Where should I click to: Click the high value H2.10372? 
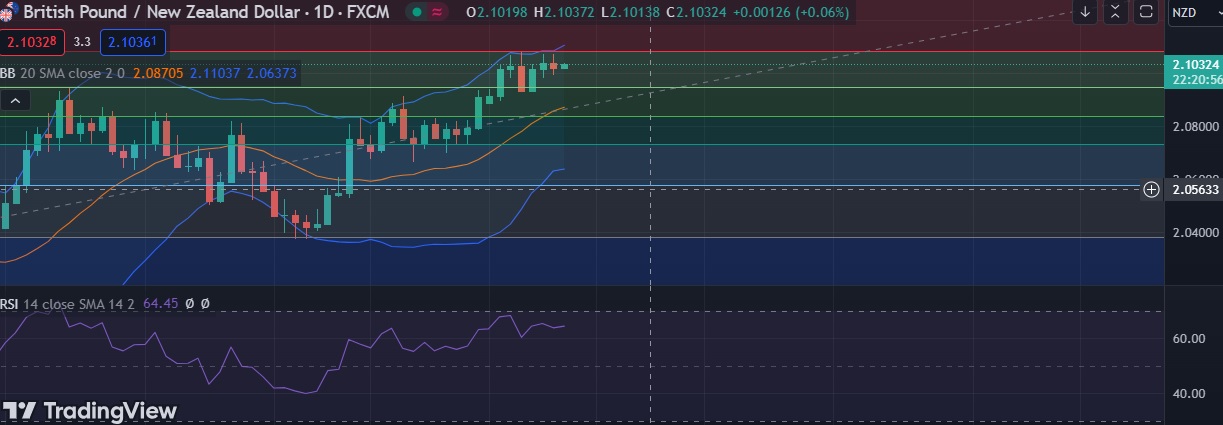[566, 12]
